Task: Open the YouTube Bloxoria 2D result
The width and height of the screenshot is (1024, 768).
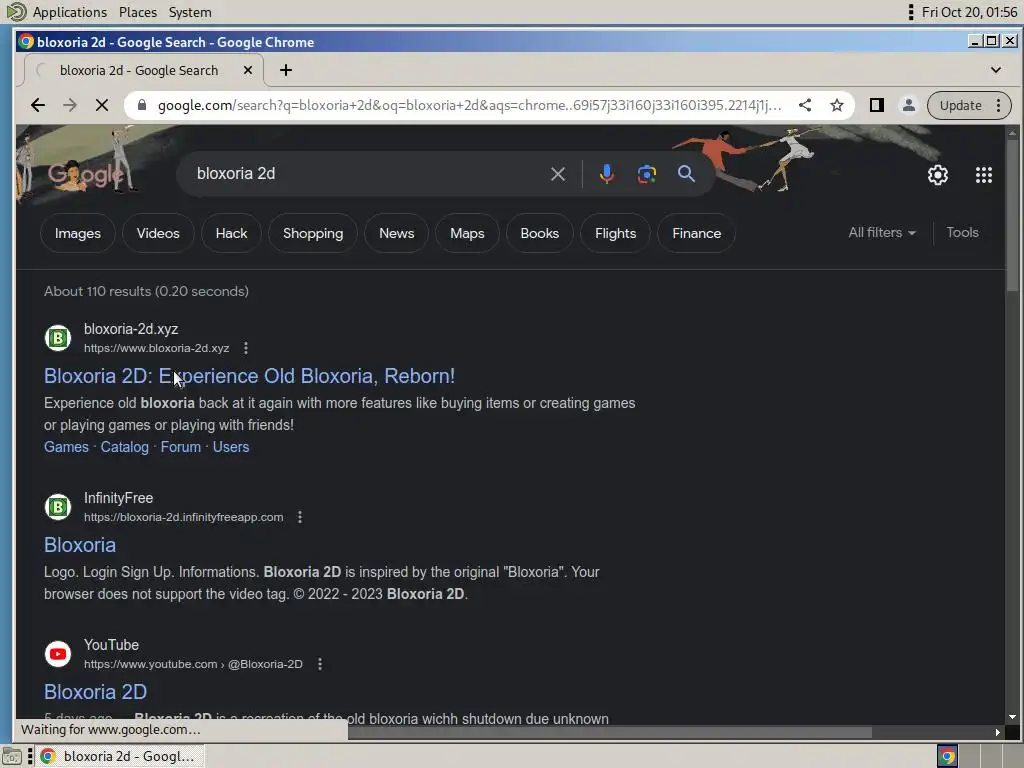Action: (95, 692)
